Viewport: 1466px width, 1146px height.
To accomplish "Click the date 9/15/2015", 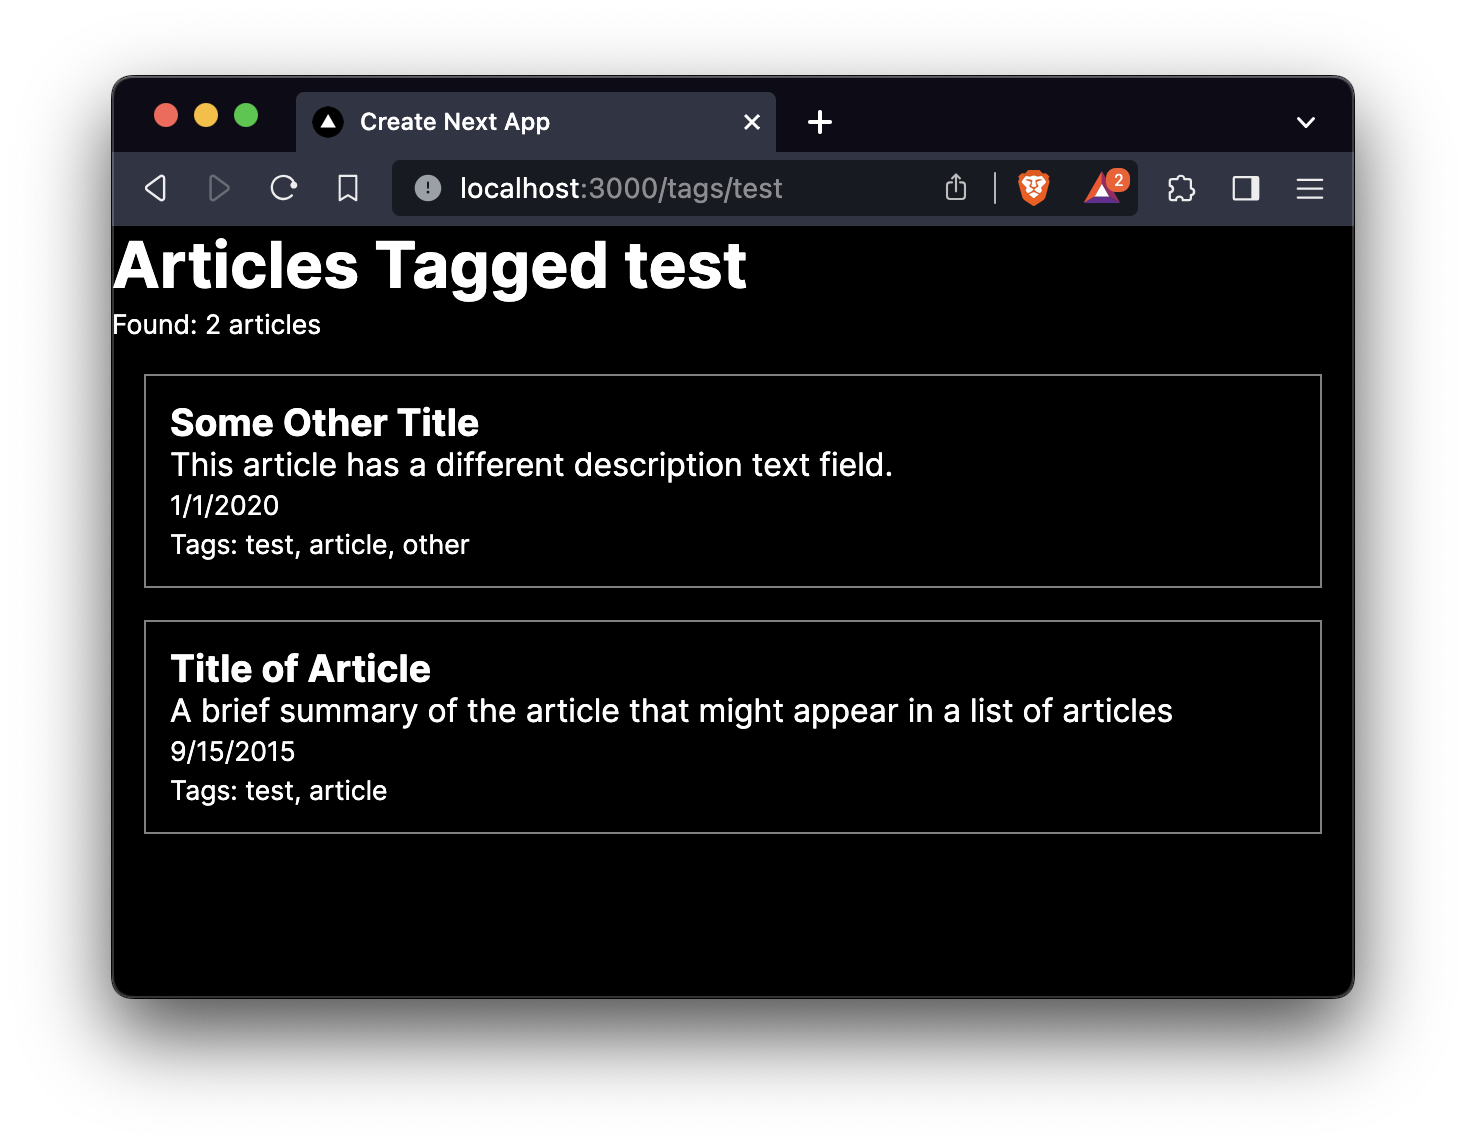I will pos(232,751).
